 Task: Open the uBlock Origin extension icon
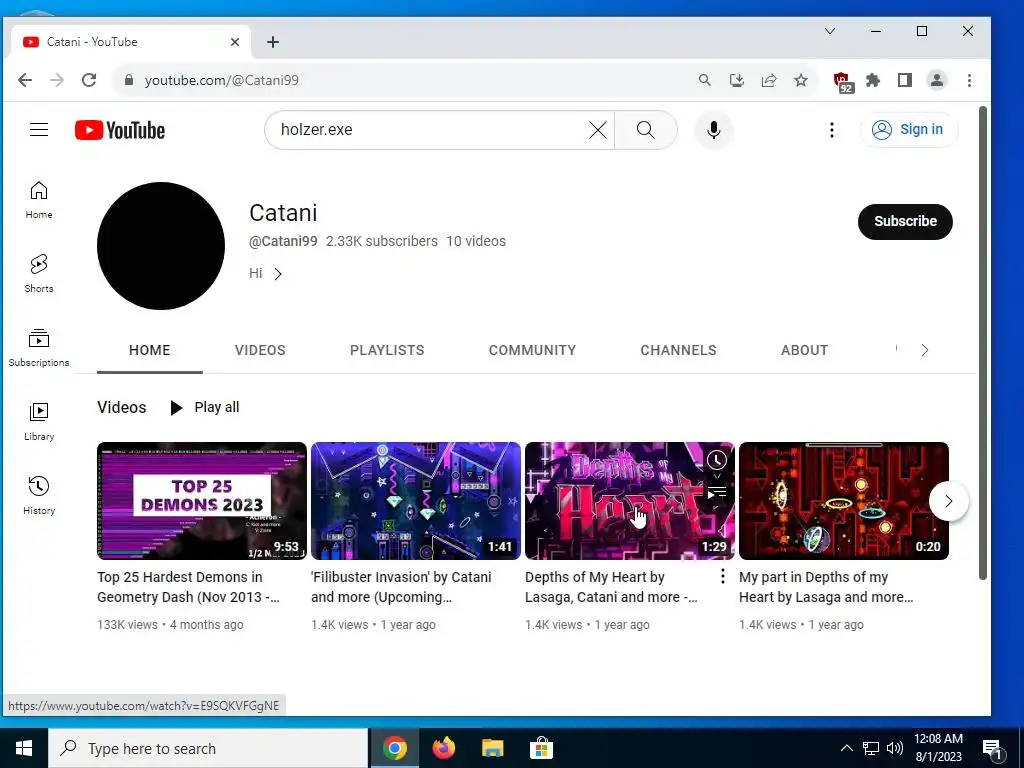843,82
